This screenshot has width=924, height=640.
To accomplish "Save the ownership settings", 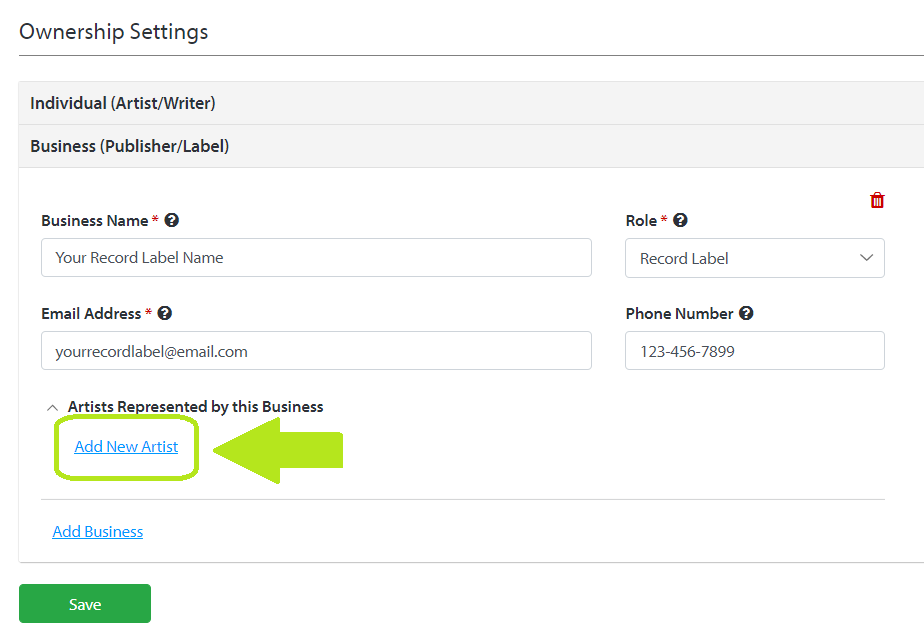I will coord(85,603).
